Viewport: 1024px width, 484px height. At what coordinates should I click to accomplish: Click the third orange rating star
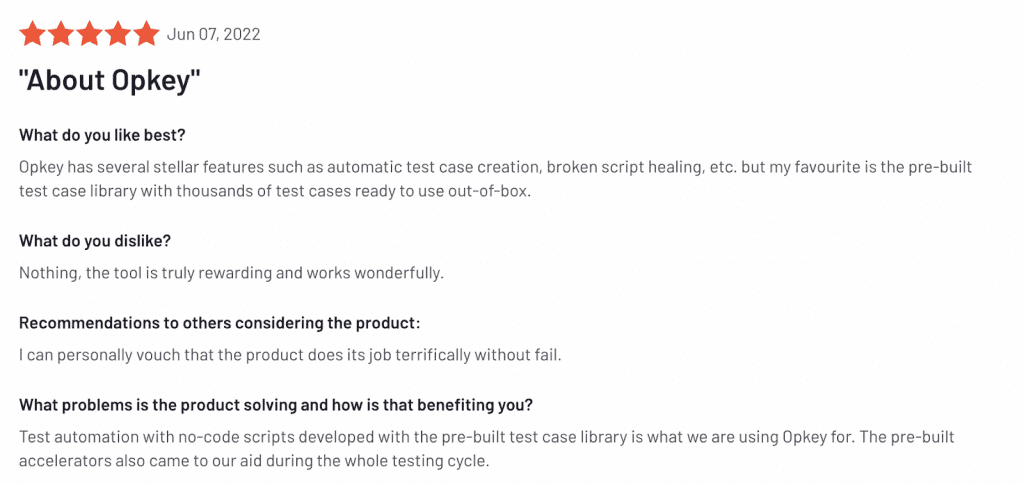point(89,34)
